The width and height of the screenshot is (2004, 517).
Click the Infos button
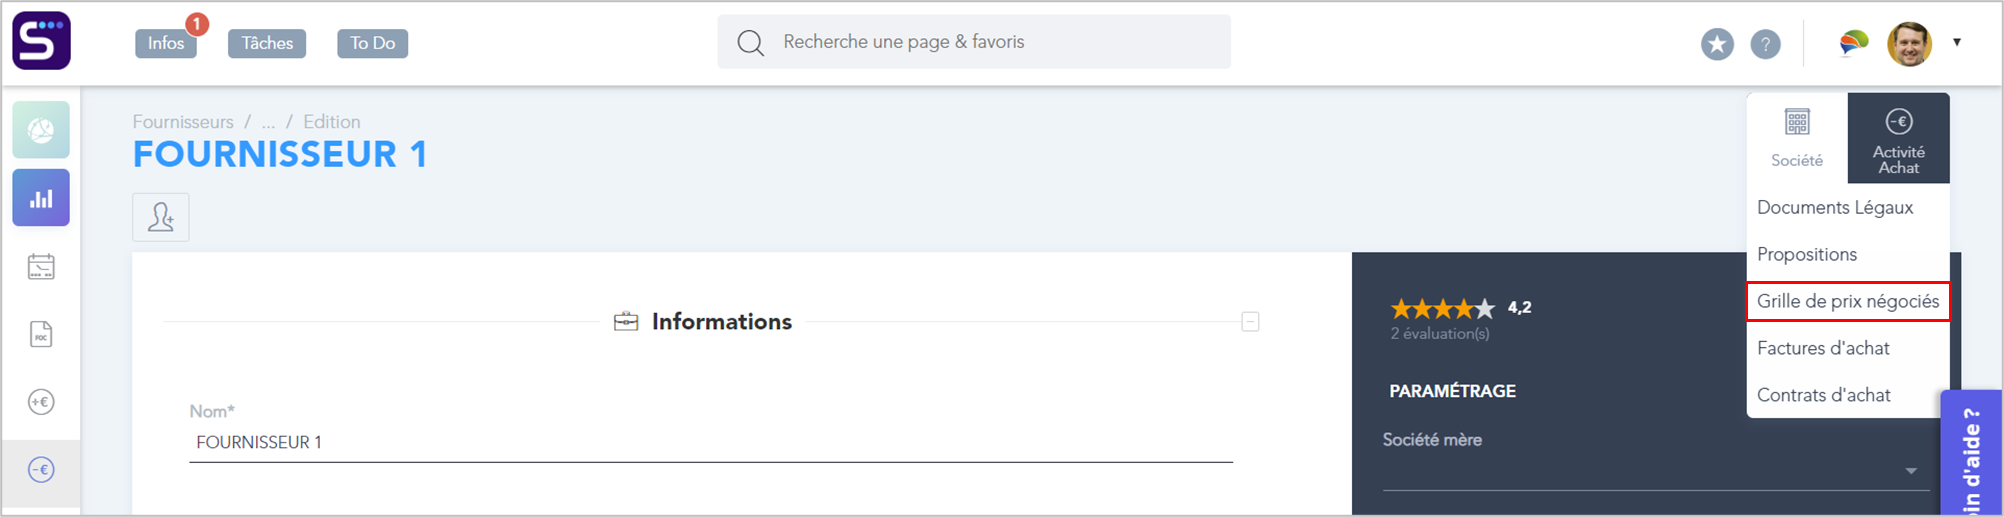pos(166,43)
